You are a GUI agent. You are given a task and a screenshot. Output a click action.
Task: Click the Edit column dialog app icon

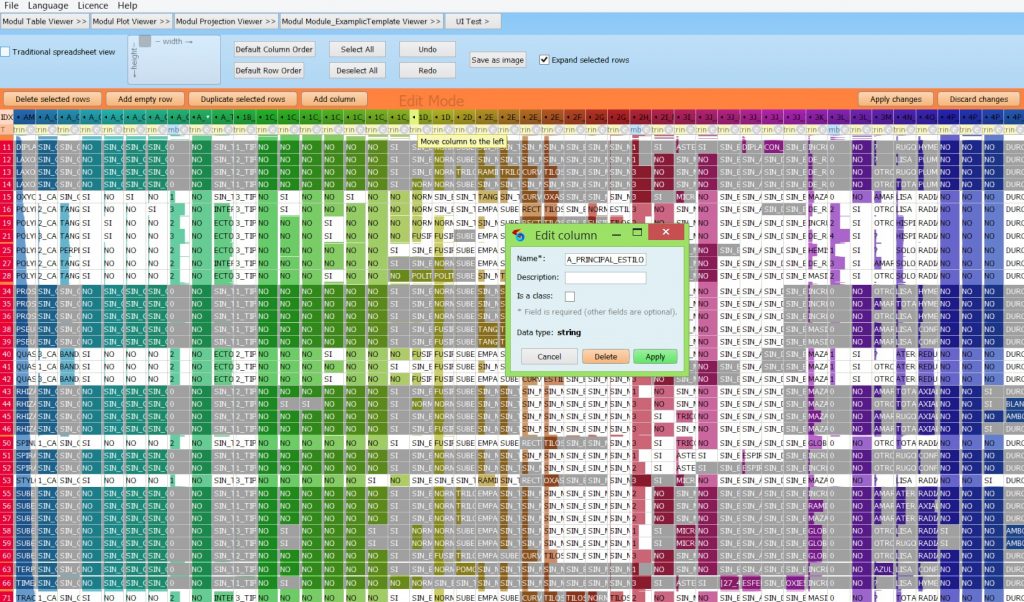point(519,235)
